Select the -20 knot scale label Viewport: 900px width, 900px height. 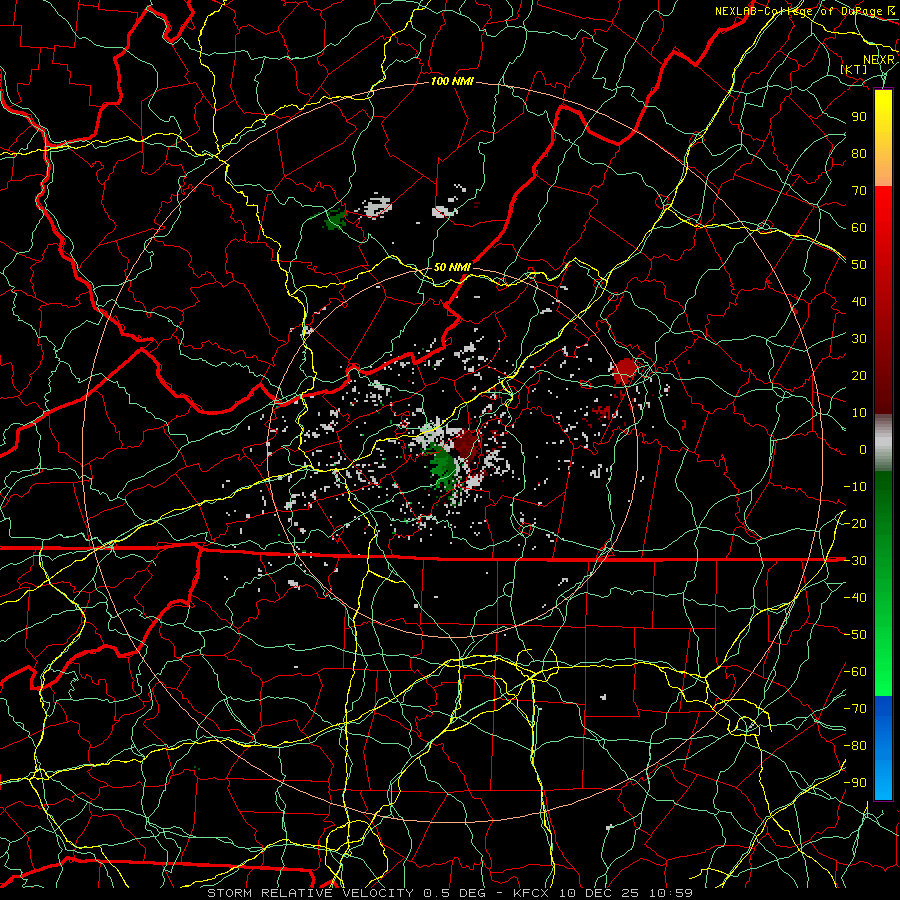coord(855,523)
